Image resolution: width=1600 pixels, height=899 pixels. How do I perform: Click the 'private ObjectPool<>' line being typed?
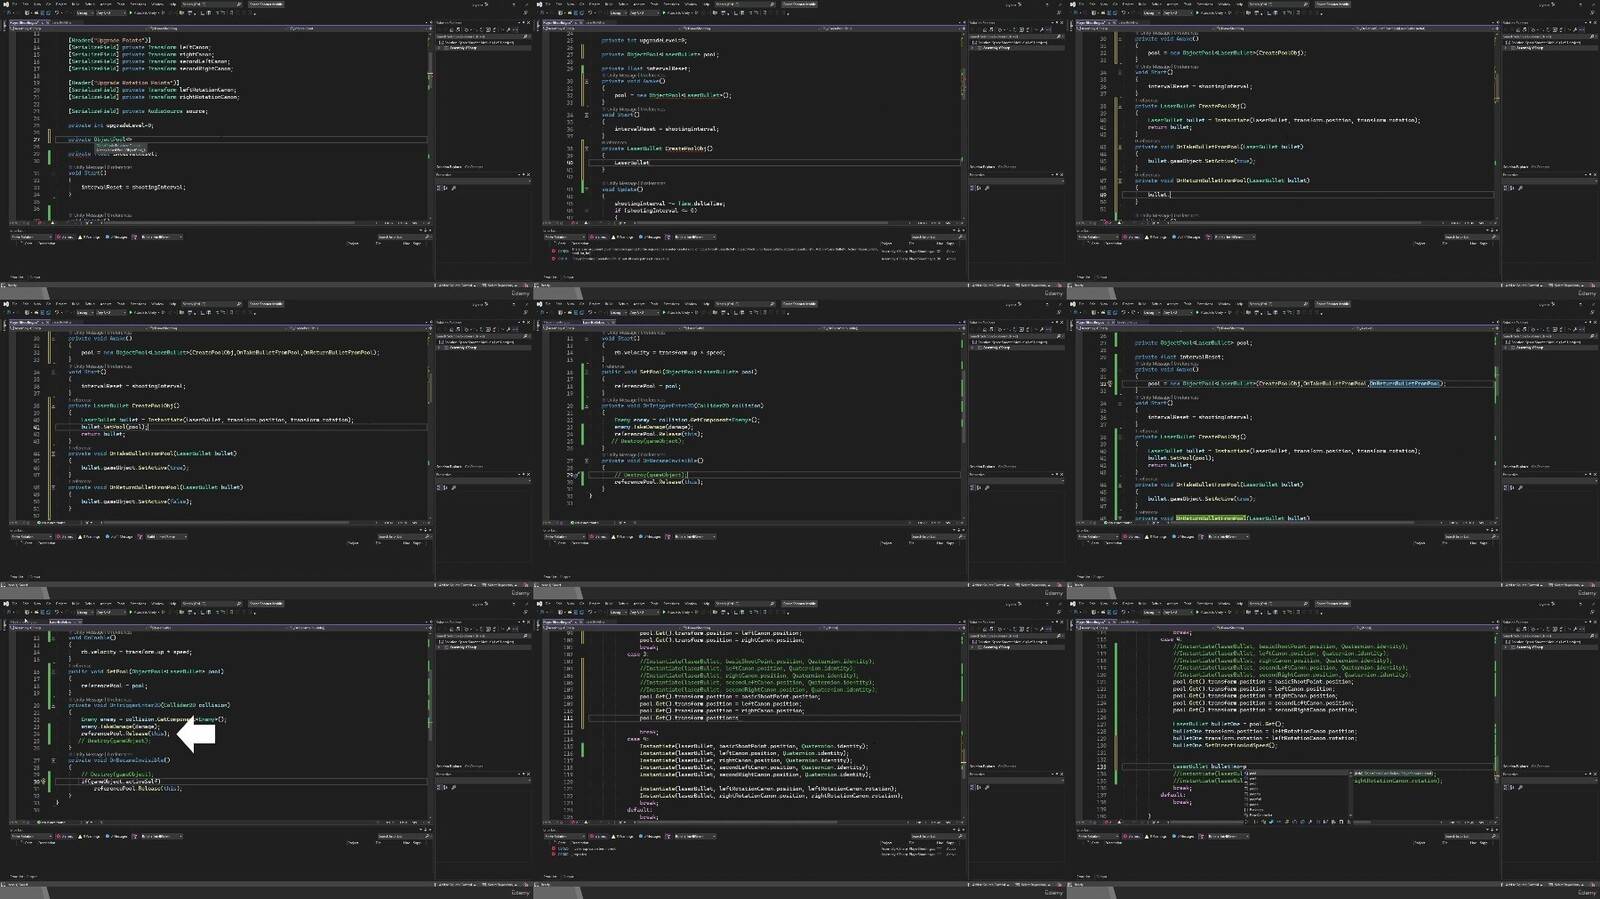click(x=100, y=139)
